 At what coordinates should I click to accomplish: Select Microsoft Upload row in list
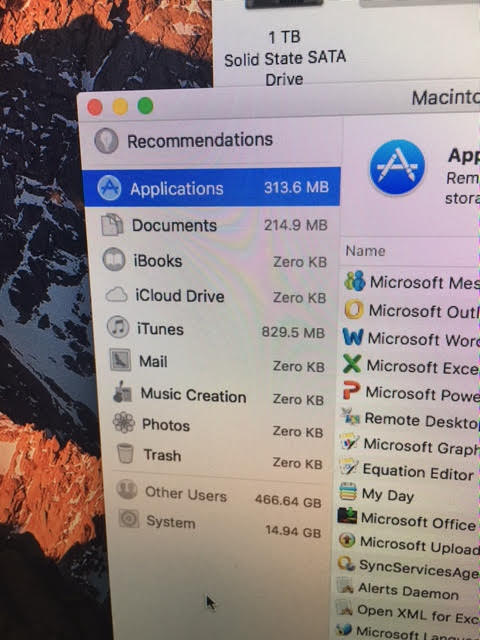[x=407, y=544]
